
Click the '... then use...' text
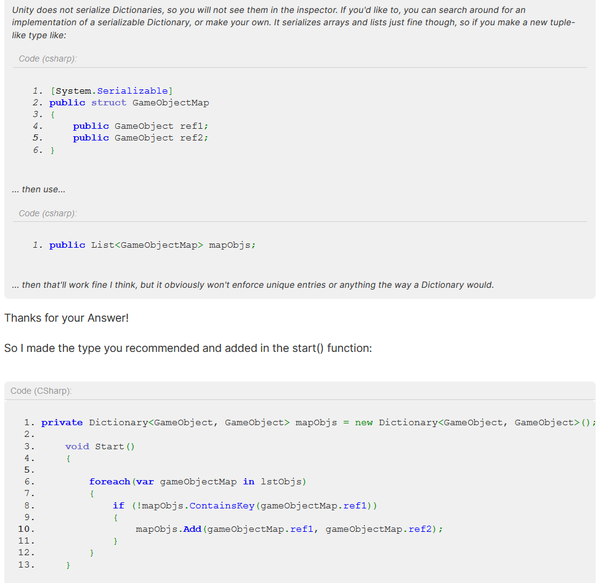coord(38,189)
